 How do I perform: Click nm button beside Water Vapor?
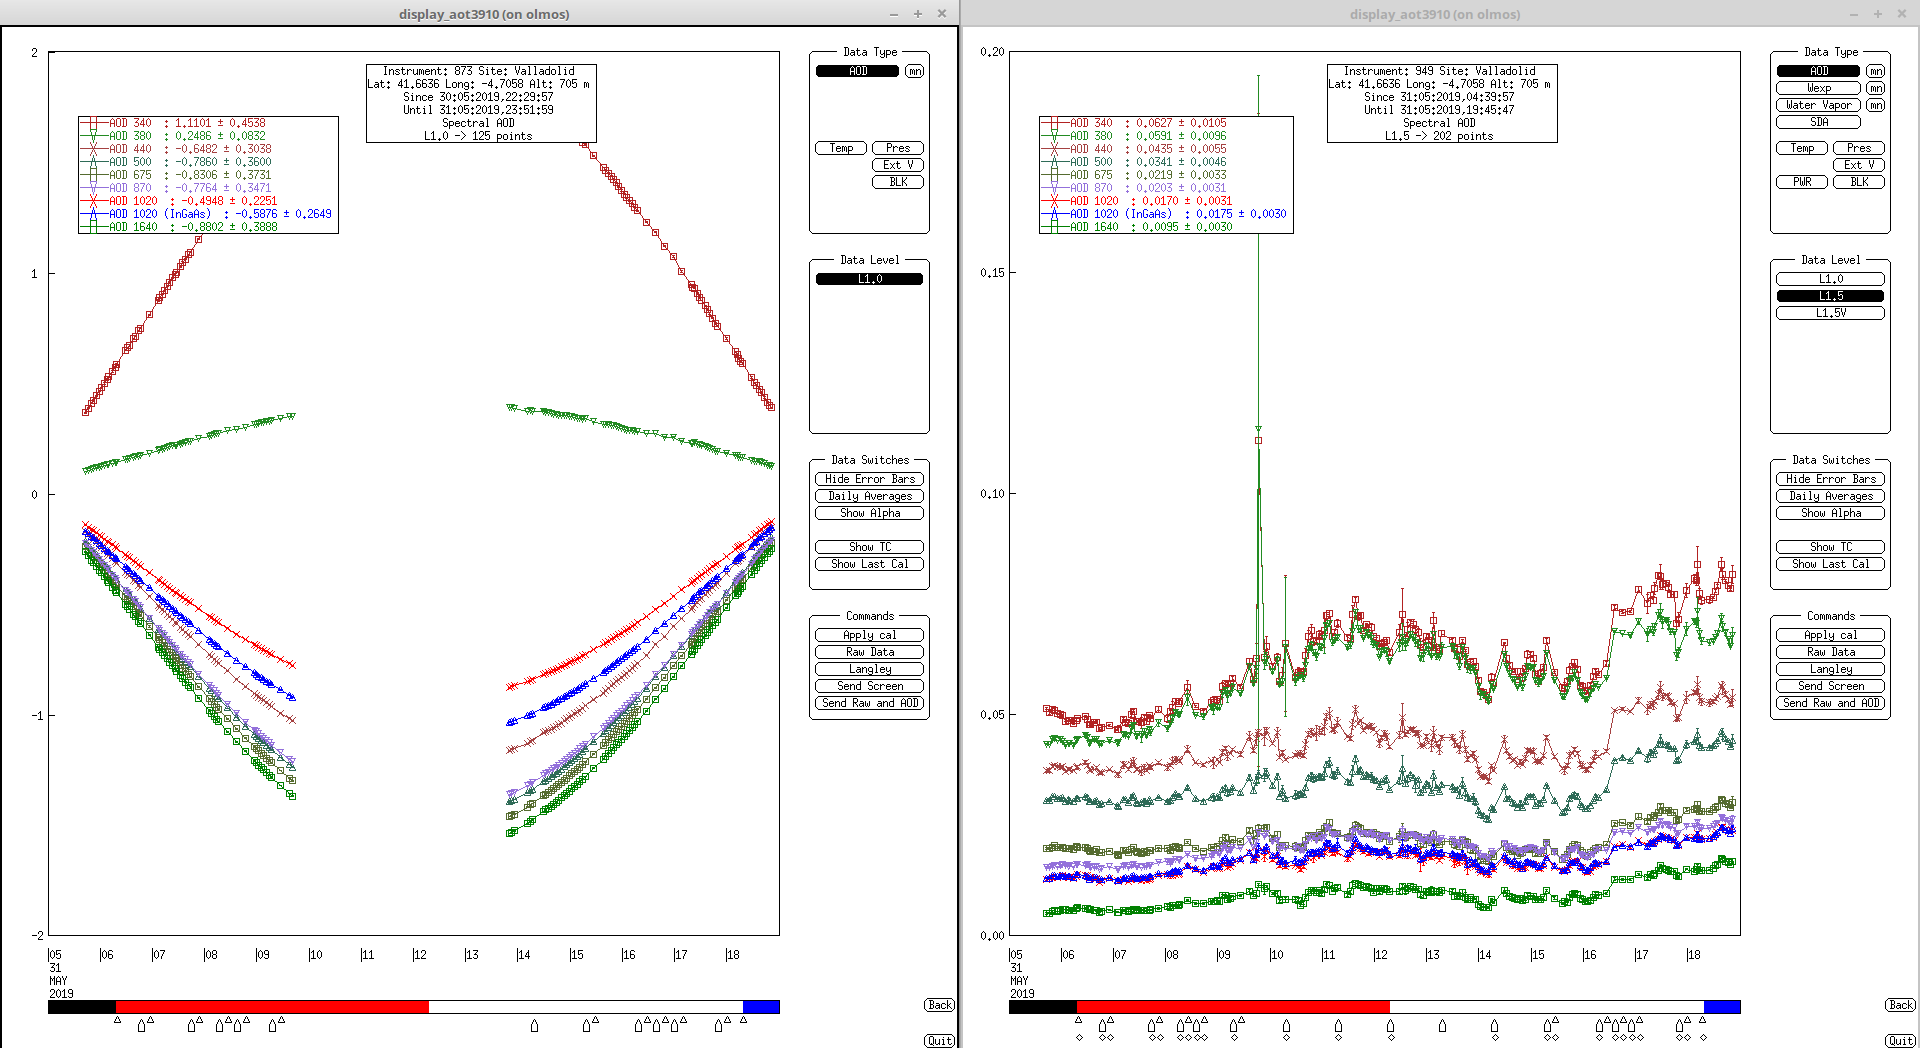pyautogui.click(x=1875, y=105)
